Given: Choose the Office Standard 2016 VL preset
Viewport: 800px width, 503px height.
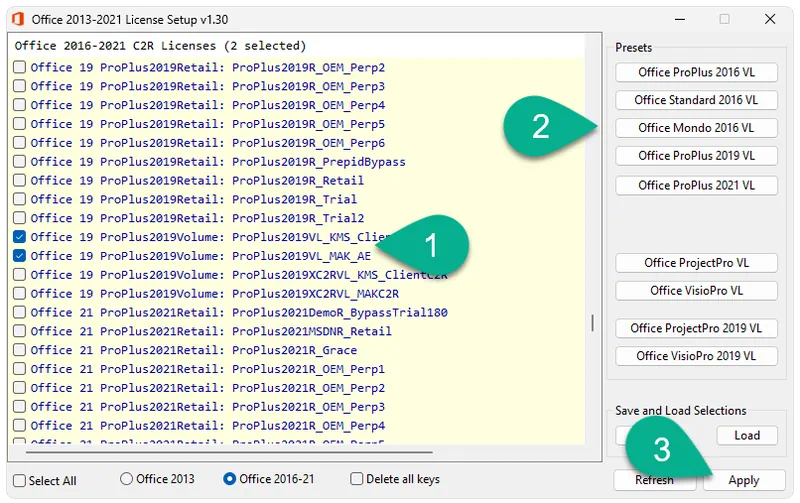Looking at the screenshot, I should click(x=696, y=100).
